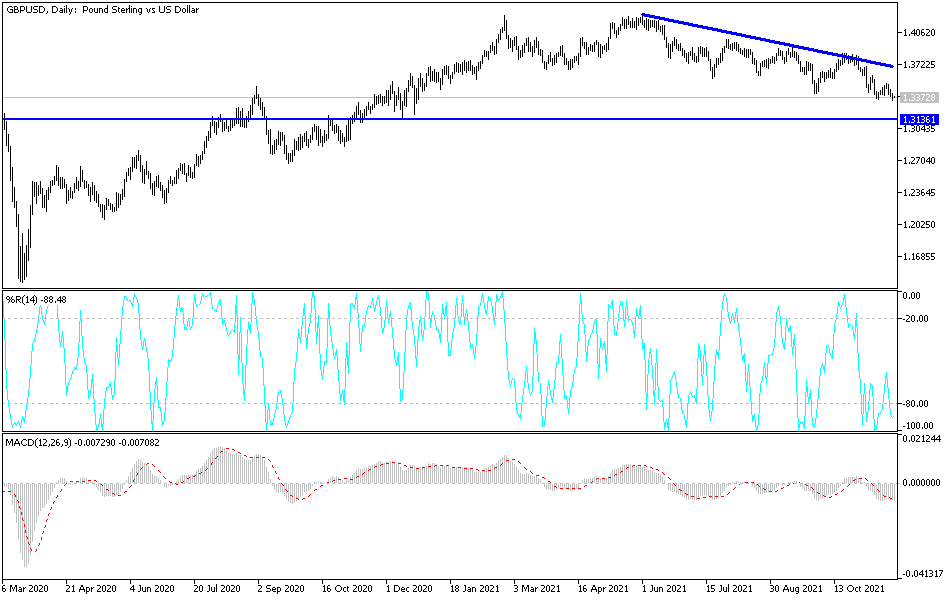Select the blue descending trendline
The width and height of the screenshot is (950, 600).
[770, 40]
